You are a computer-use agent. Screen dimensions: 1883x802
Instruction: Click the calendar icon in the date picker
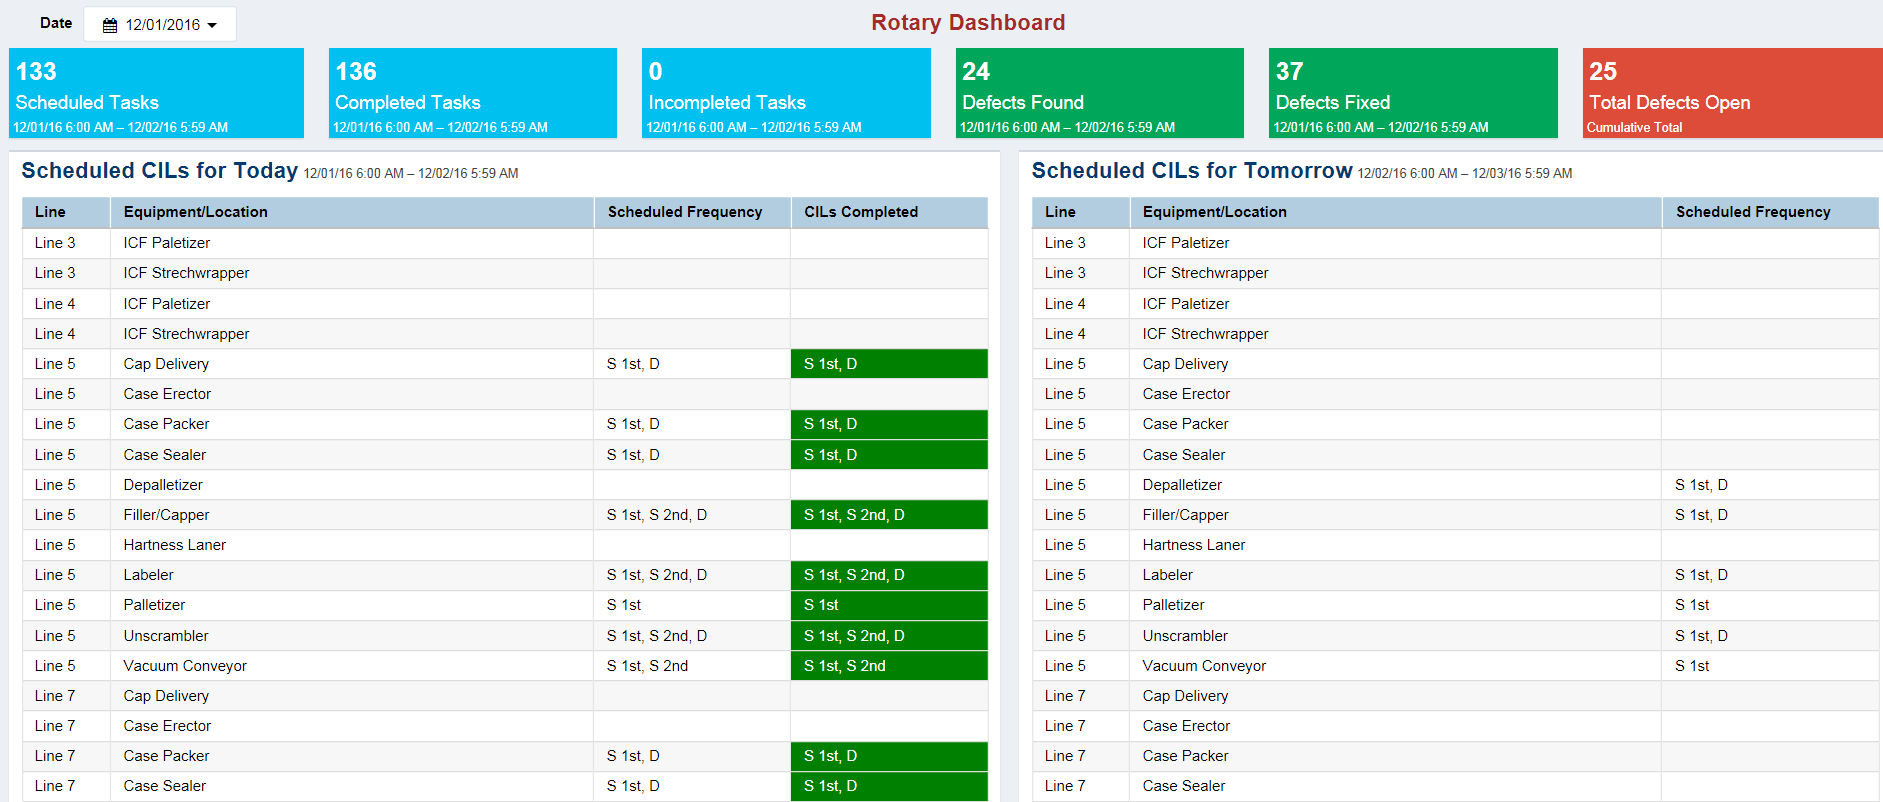pyautogui.click(x=110, y=25)
